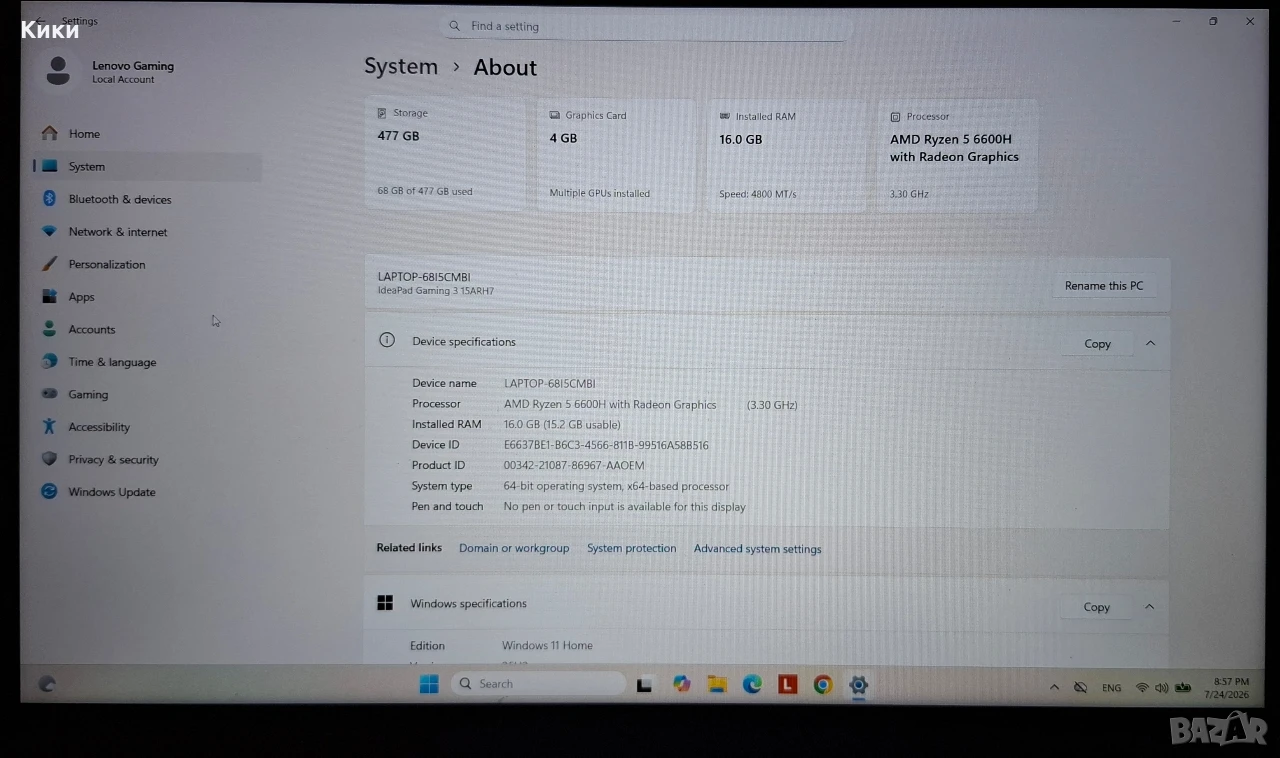
Task: Open the Windows Start menu
Action: (x=429, y=684)
